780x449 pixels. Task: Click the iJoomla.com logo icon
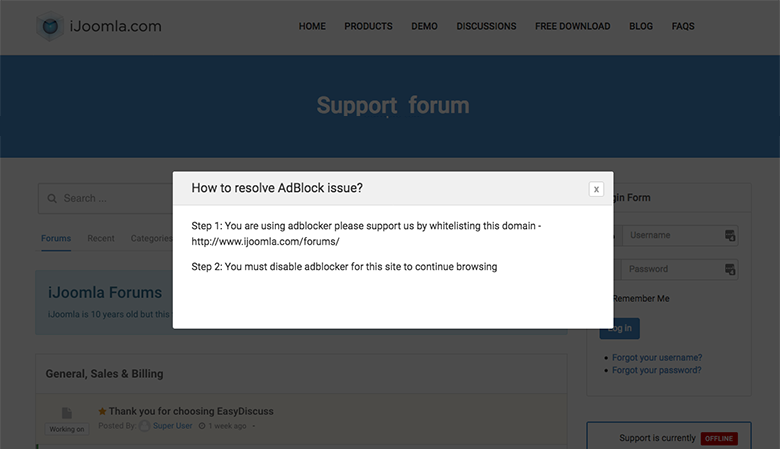pyautogui.click(x=50, y=27)
